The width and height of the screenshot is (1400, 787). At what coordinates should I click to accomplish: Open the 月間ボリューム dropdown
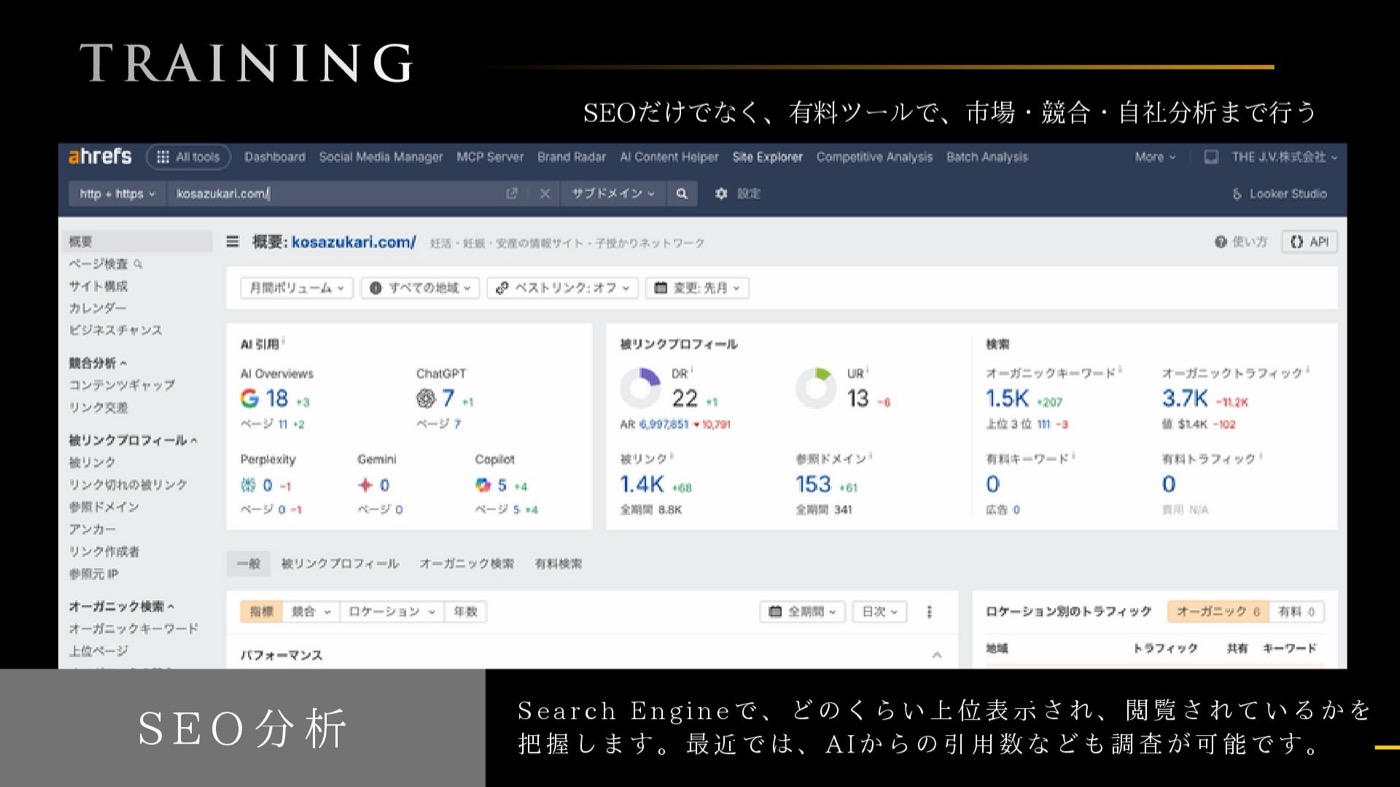(x=297, y=288)
